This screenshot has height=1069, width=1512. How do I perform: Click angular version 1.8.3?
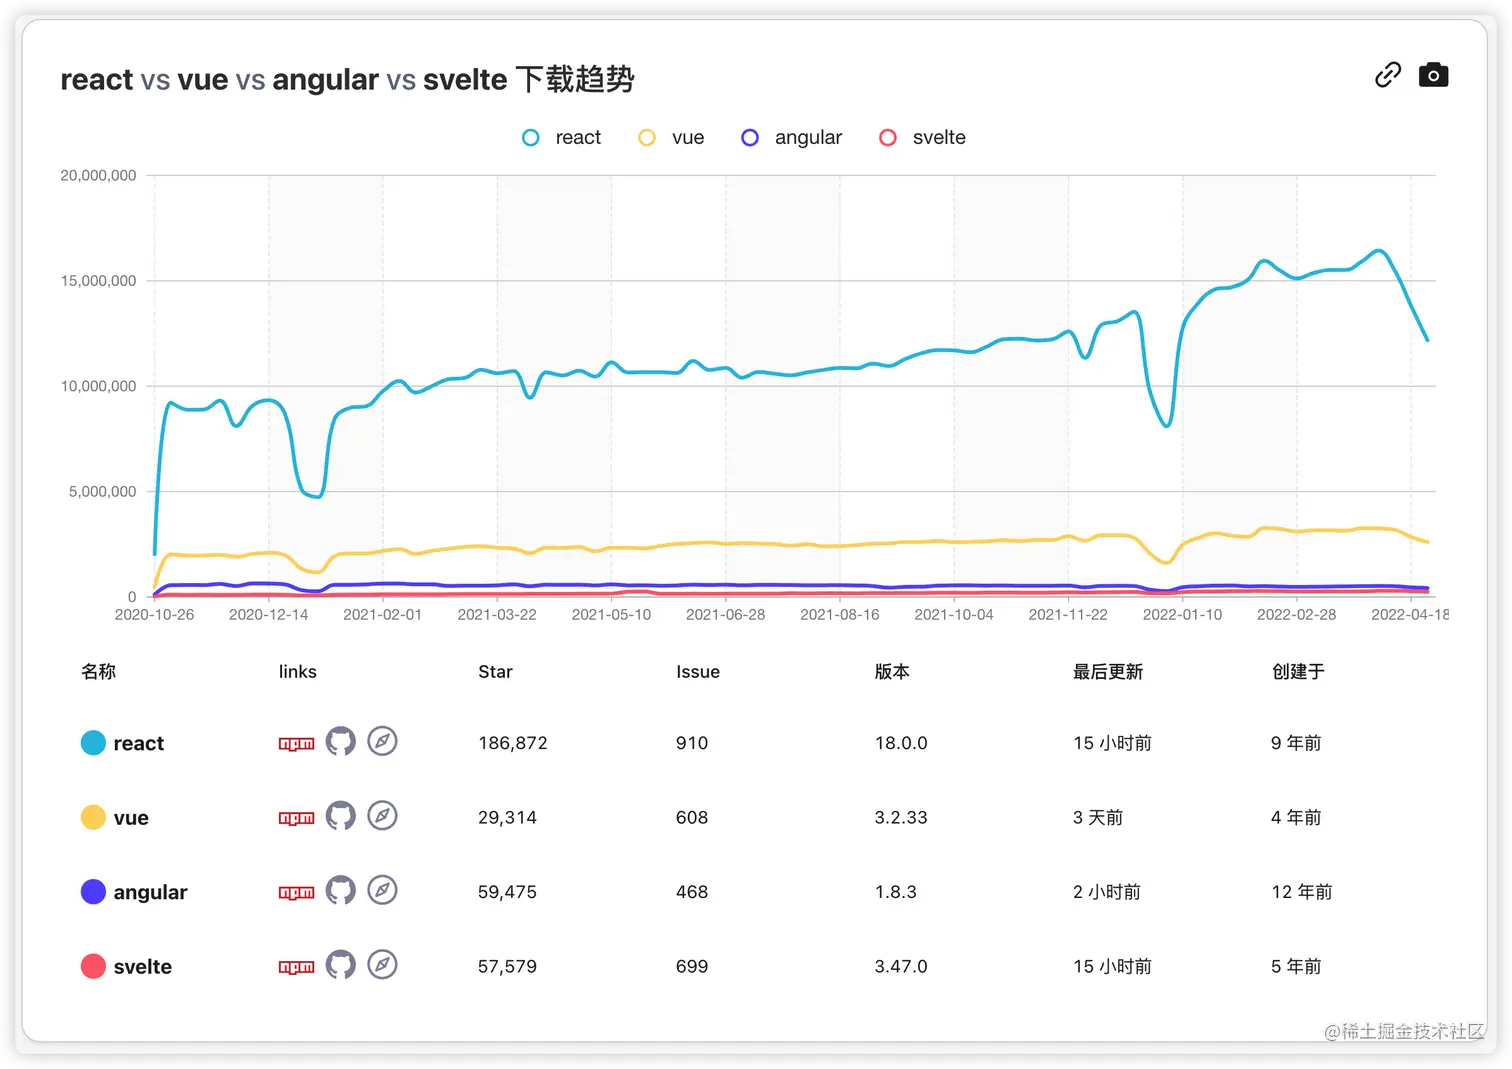click(895, 892)
